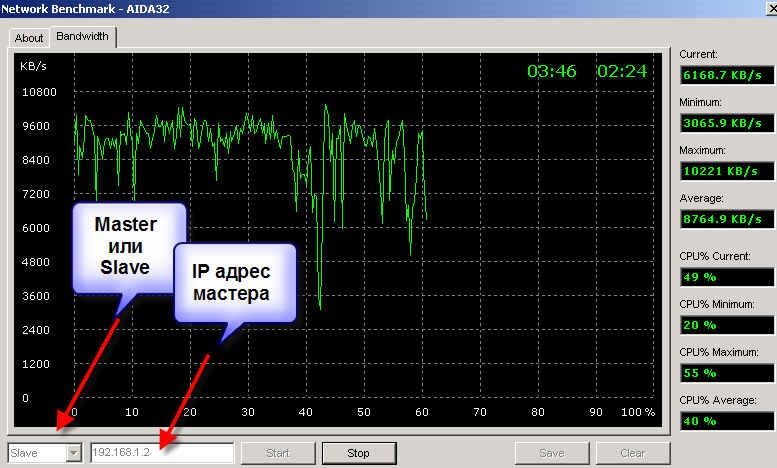This screenshot has width=777, height=468.
Task: Open the Slave mode dropdown arrow
Action: click(73, 453)
